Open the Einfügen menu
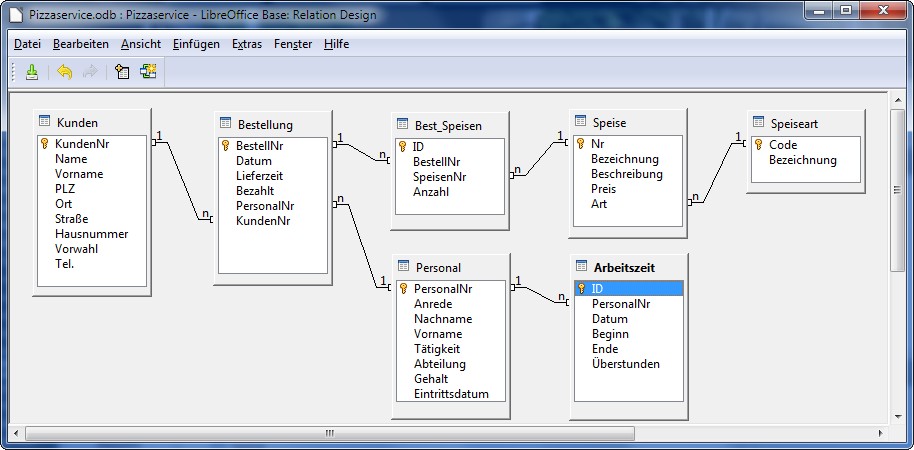The height and width of the screenshot is (450, 914). tap(196, 44)
